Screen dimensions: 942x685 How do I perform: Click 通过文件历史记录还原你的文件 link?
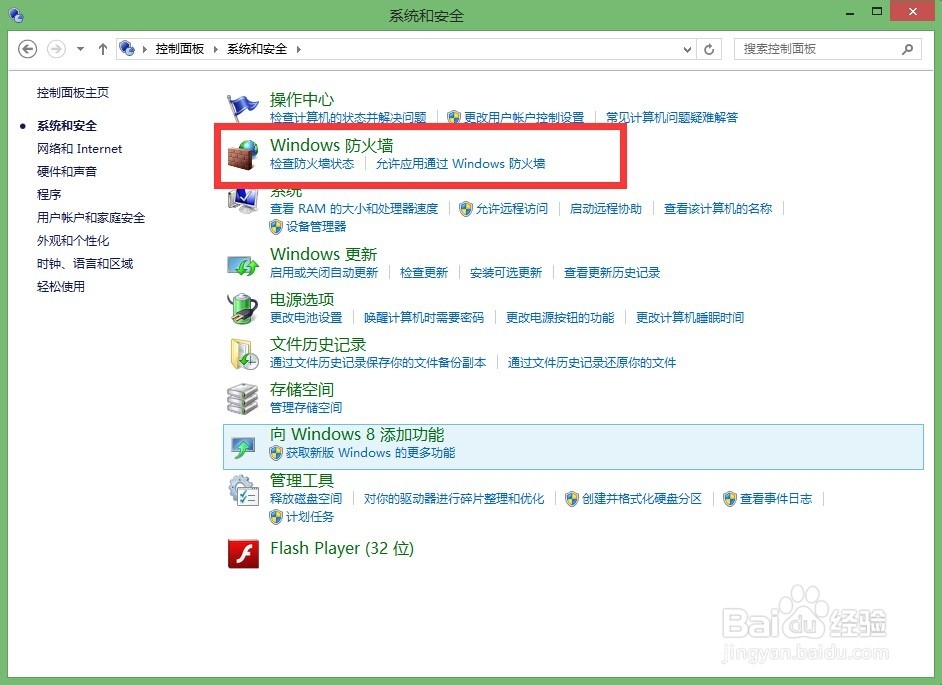point(592,362)
